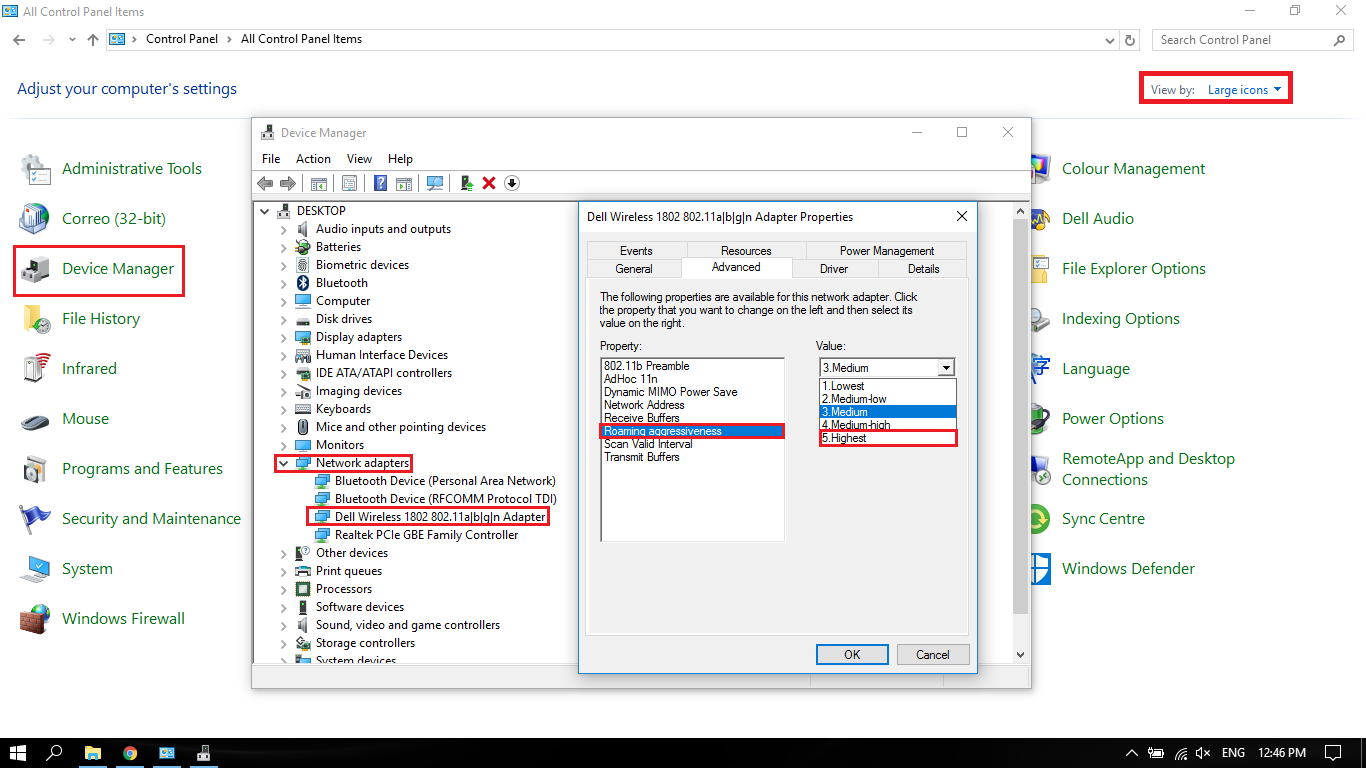The width and height of the screenshot is (1366, 768).
Task: Expand the Keyboards tree node
Action: coord(283,409)
